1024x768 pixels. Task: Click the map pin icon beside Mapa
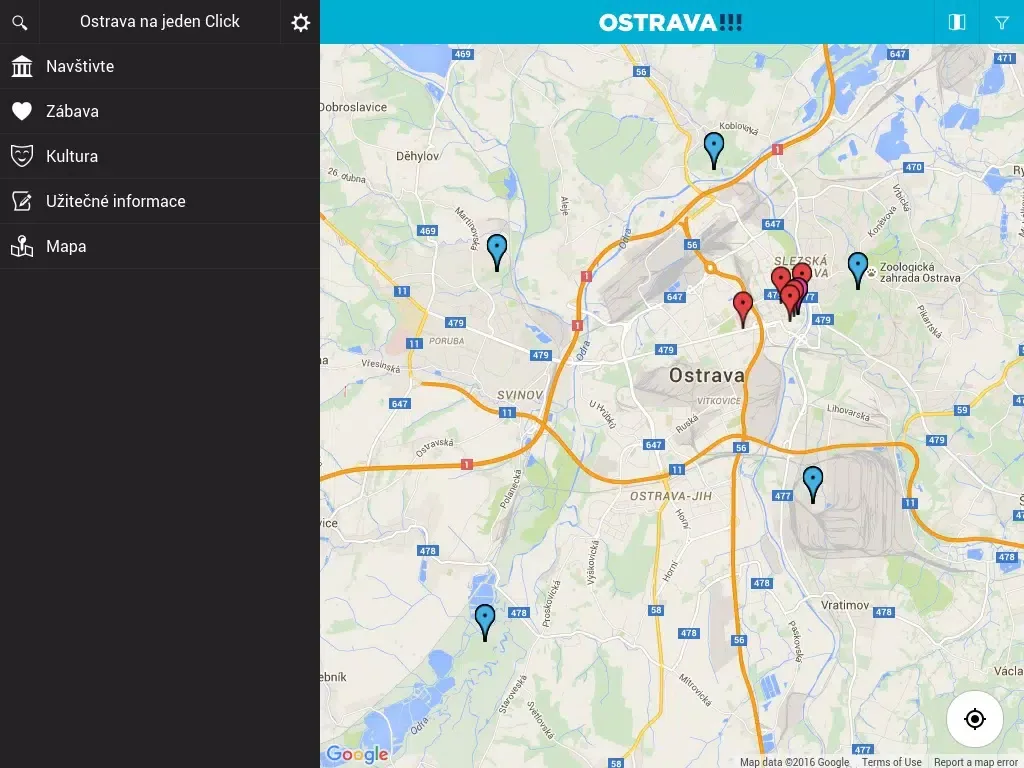(22, 246)
